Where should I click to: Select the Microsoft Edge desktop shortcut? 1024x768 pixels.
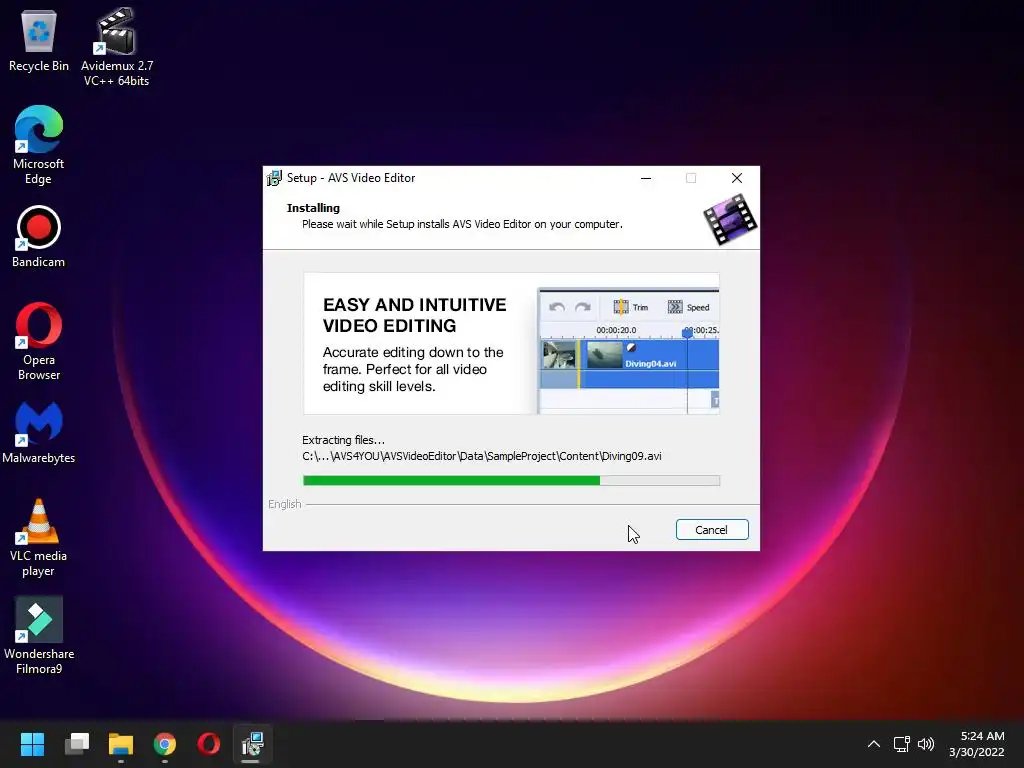(39, 145)
